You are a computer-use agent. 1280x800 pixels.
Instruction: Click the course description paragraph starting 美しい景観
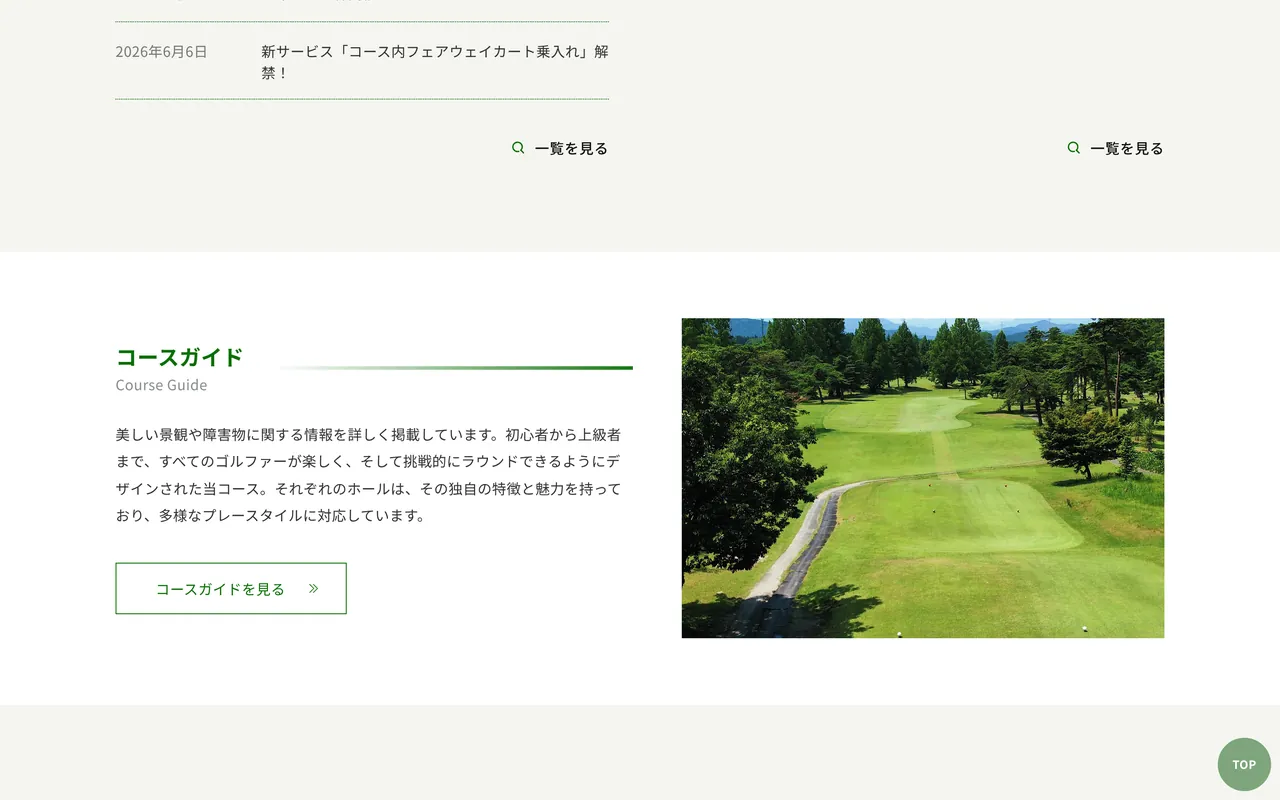coord(368,475)
